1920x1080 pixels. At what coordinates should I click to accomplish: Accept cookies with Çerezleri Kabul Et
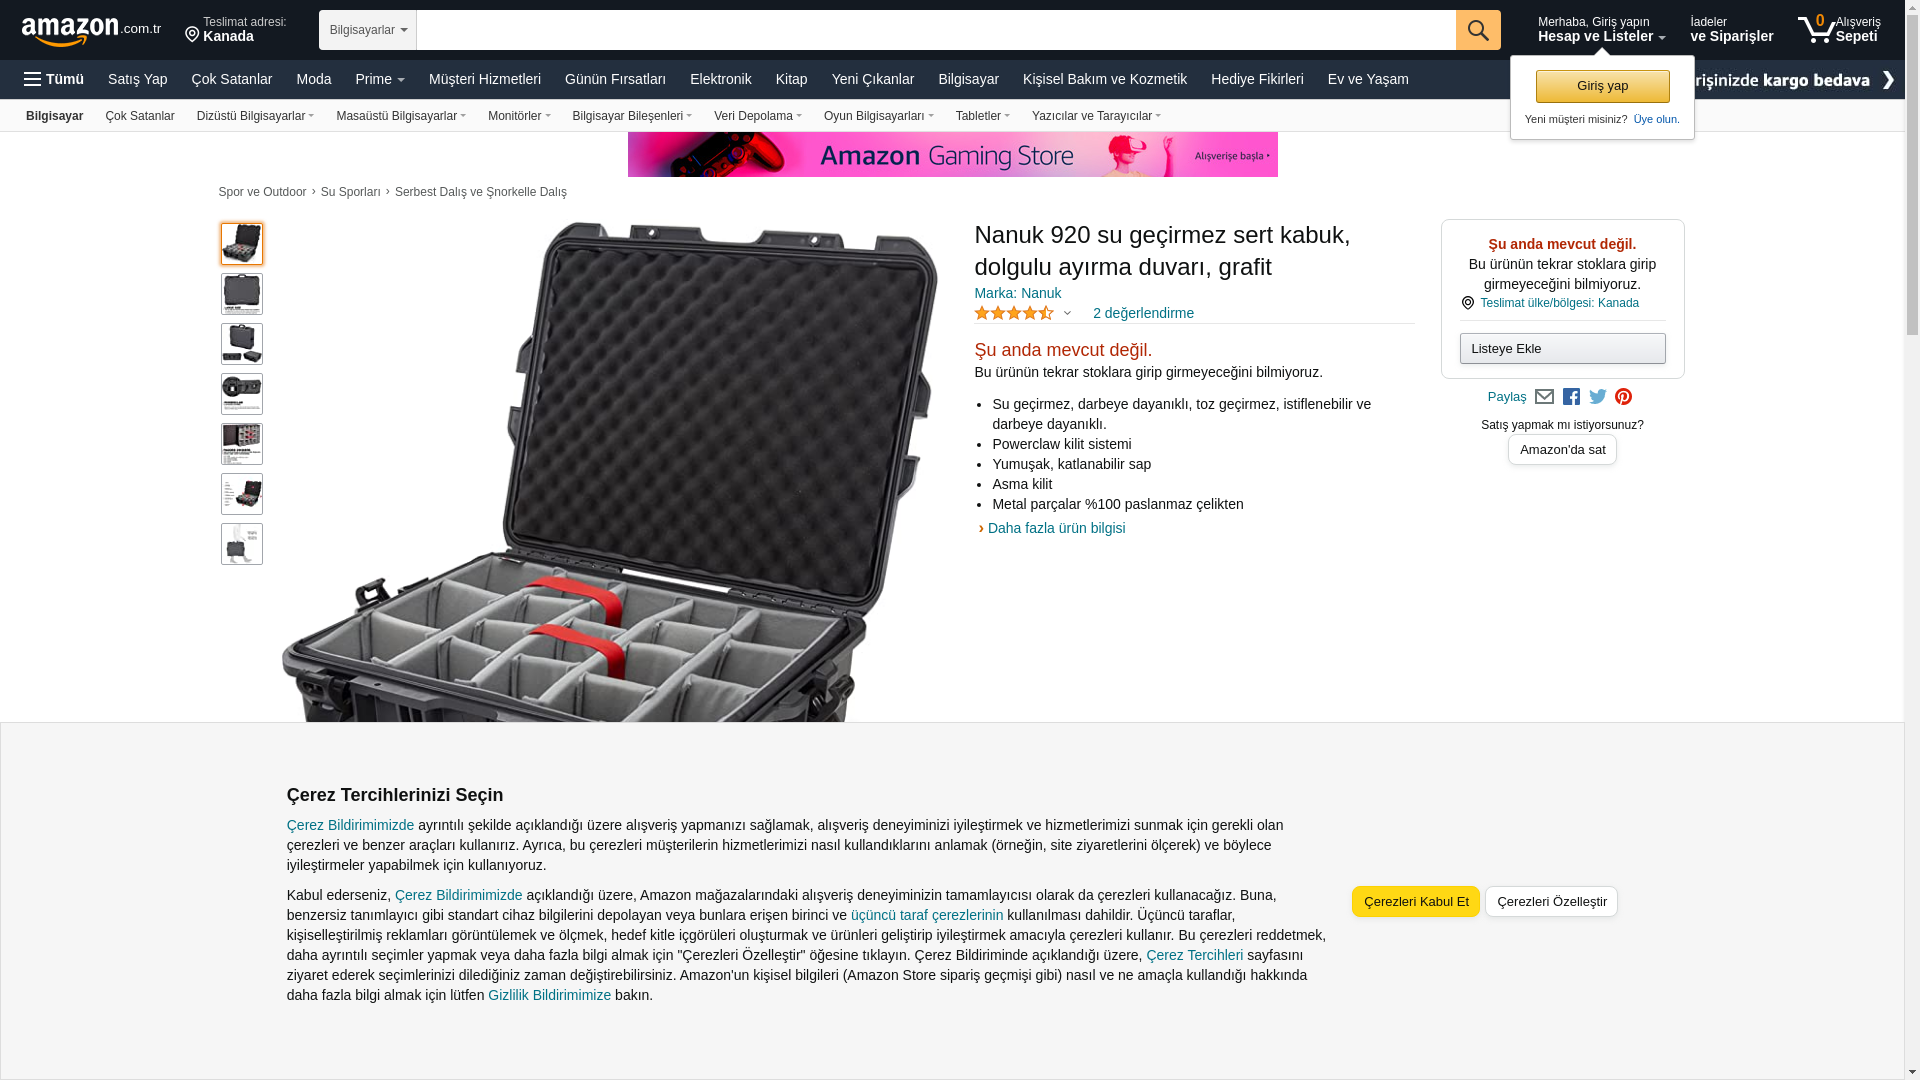pyautogui.click(x=1415, y=902)
